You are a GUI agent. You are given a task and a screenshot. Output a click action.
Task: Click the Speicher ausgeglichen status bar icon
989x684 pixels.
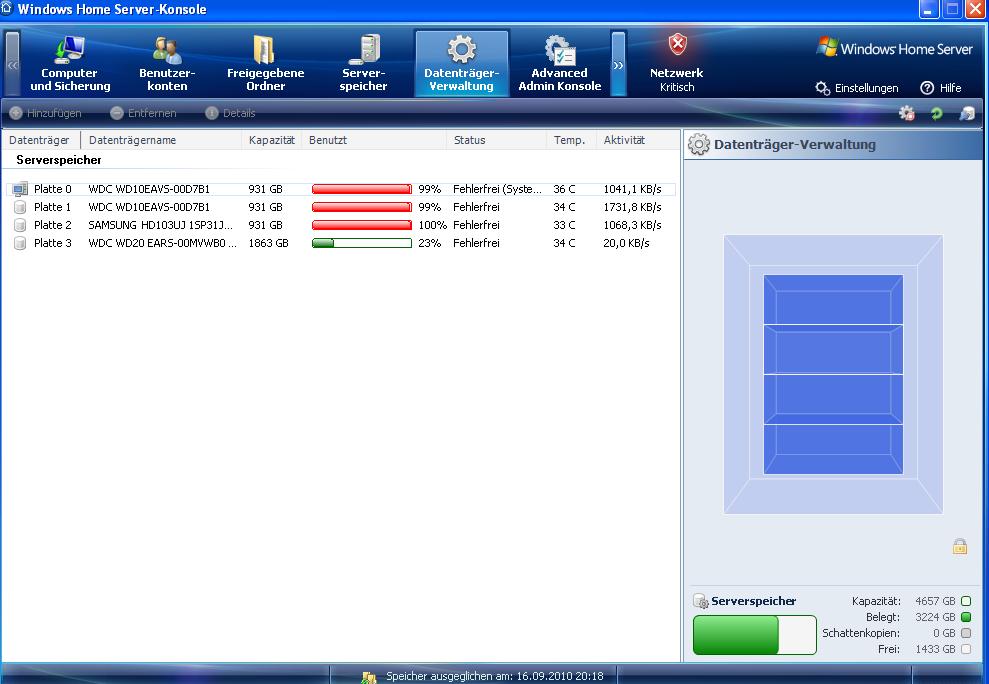(369, 677)
